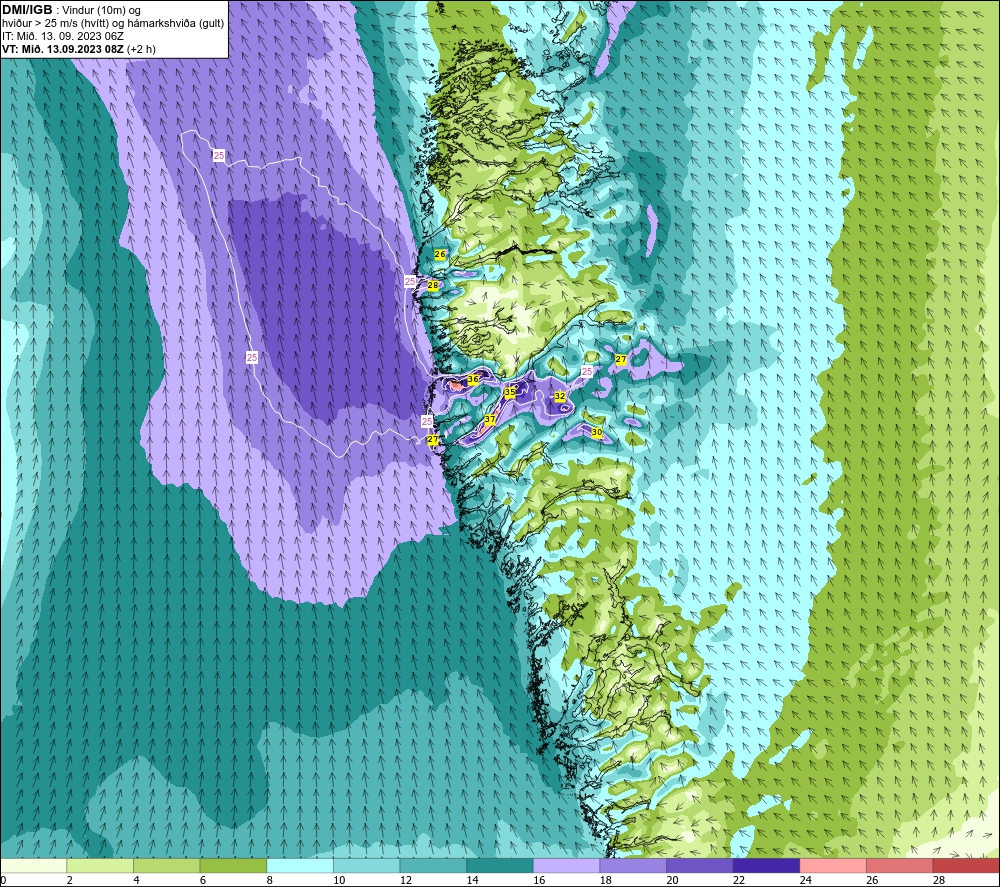Image resolution: width=1000 pixels, height=887 pixels.
Task: Select the 26–28 m/s salmon red swatch
Action: (x=900, y=865)
